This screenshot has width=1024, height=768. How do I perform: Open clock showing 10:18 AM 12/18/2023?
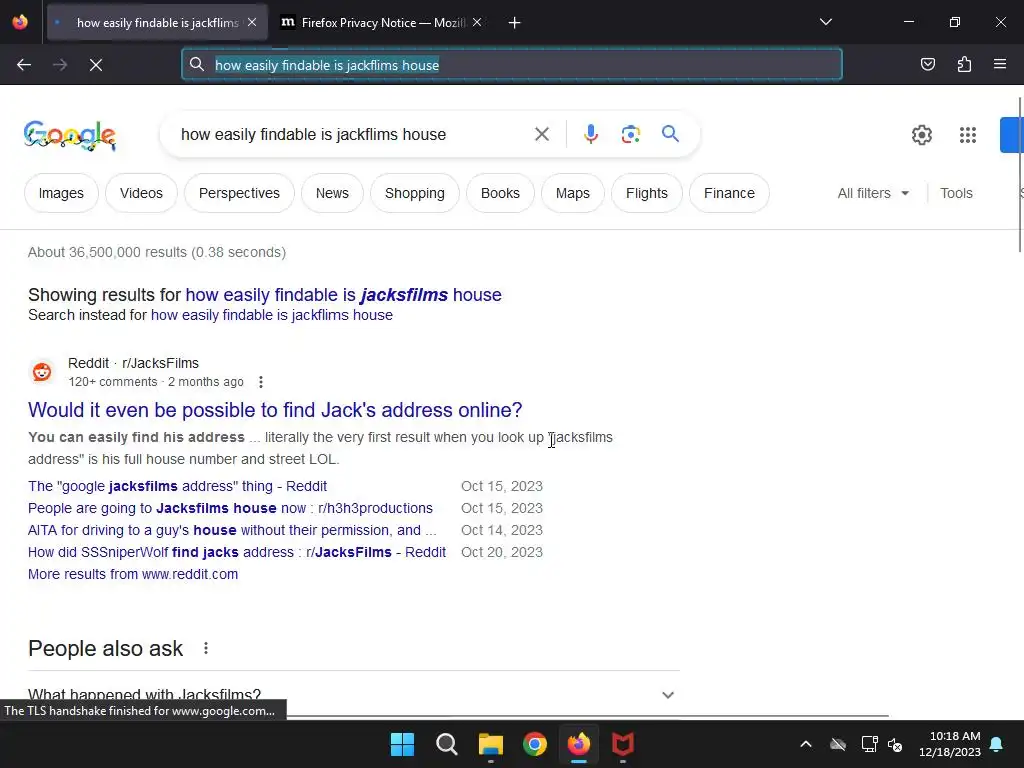coord(950,744)
